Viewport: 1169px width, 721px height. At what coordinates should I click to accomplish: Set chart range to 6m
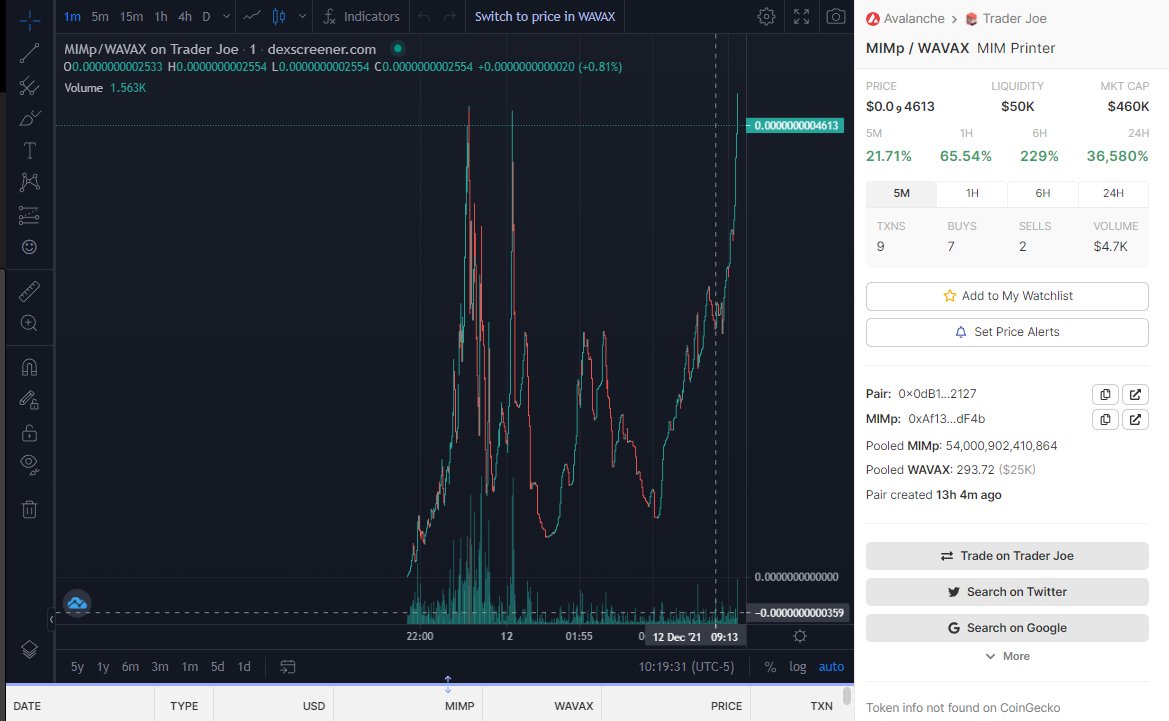pos(130,667)
